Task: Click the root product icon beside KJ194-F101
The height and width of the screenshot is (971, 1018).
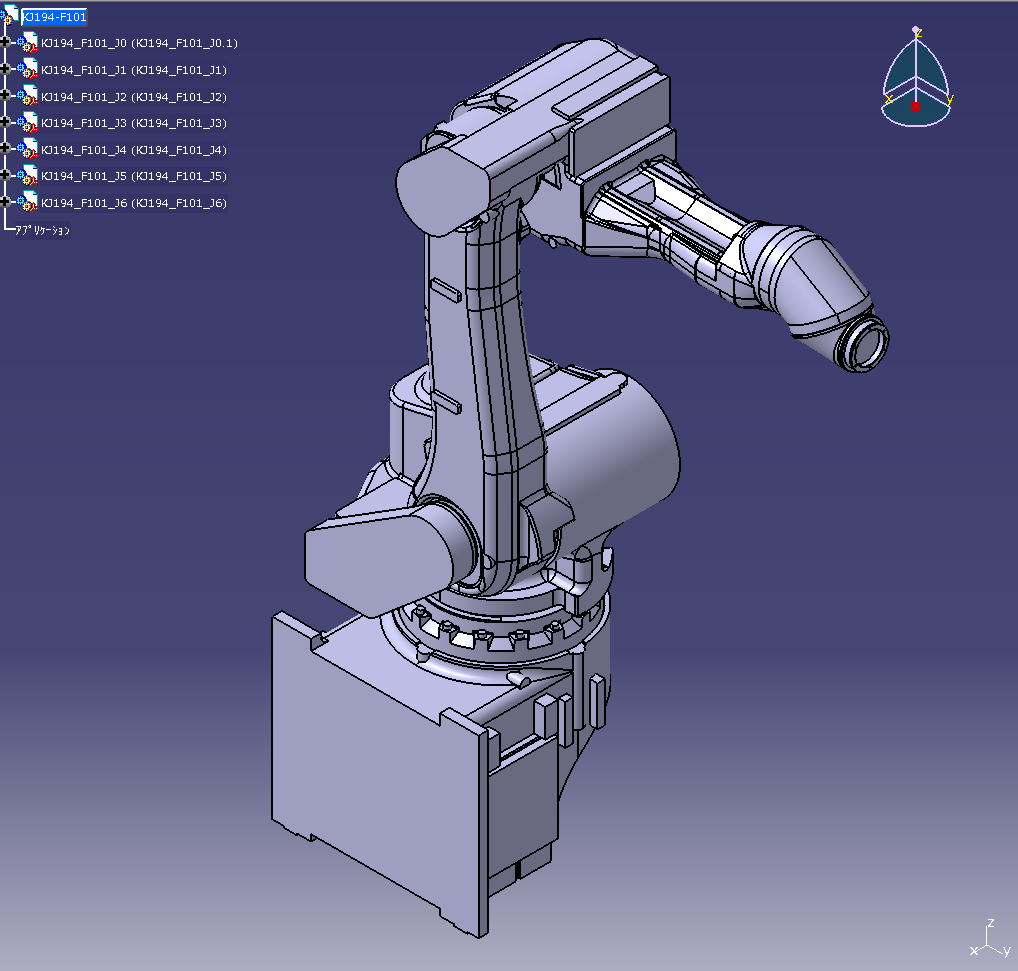Action: (9, 14)
